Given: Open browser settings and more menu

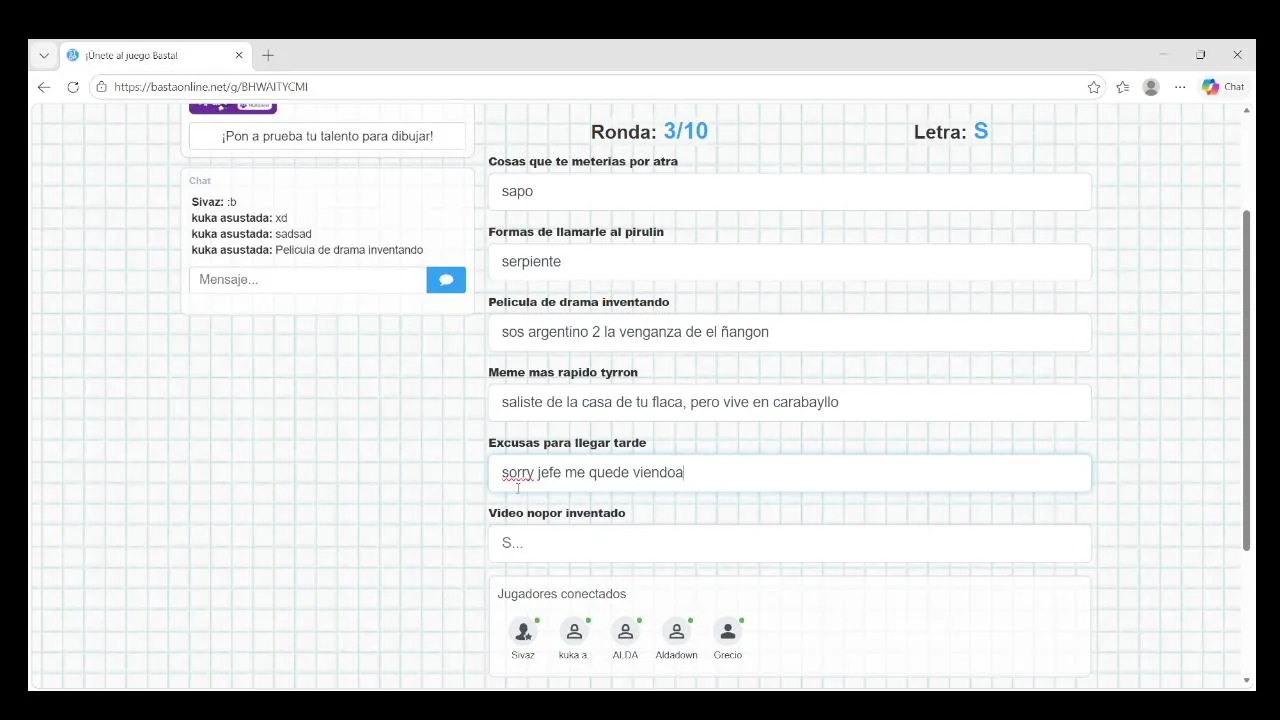Looking at the screenshot, I should (x=1180, y=87).
